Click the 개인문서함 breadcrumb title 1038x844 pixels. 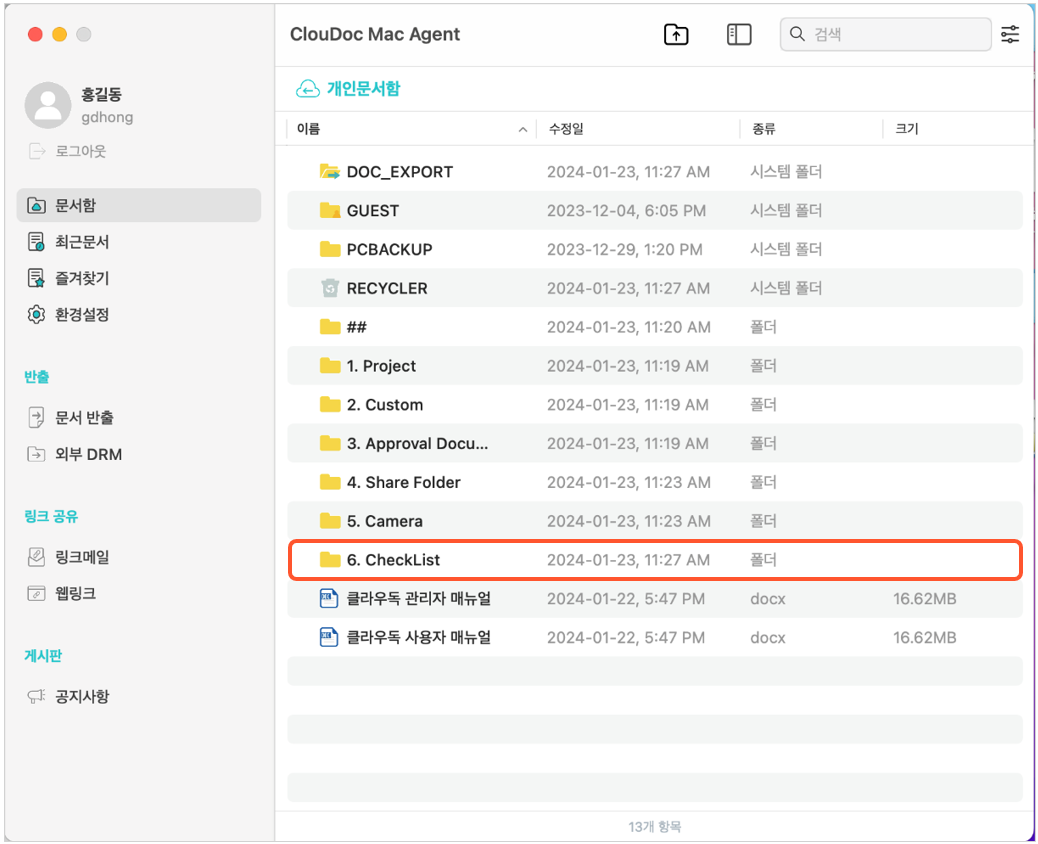[363, 89]
